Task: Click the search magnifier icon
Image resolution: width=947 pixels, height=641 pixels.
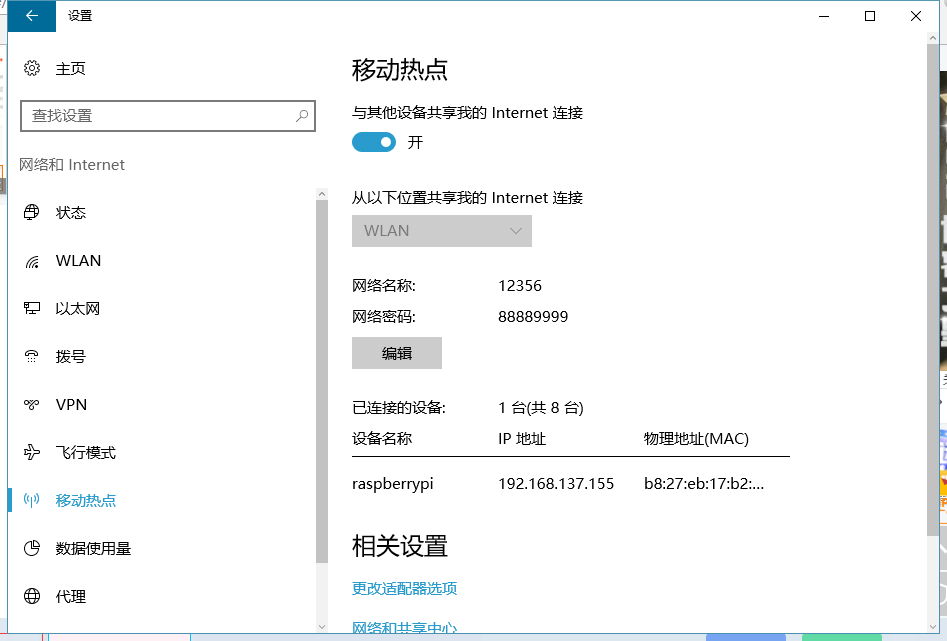Action: pyautogui.click(x=302, y=115)
